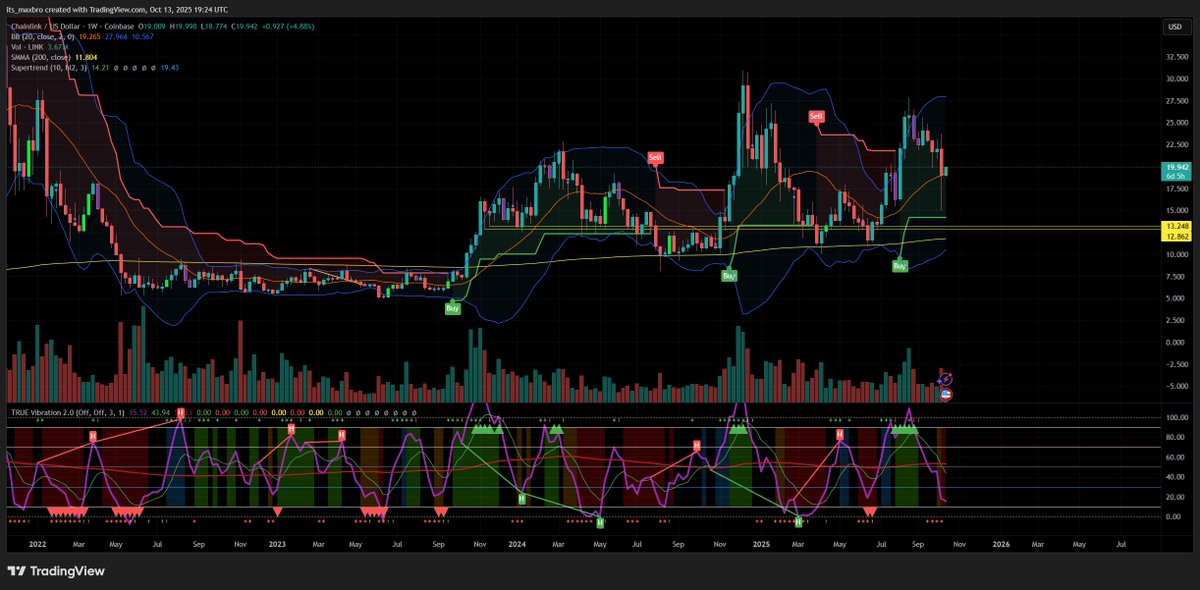
Task: Click the purple lightning event icon
Action: 946,379
